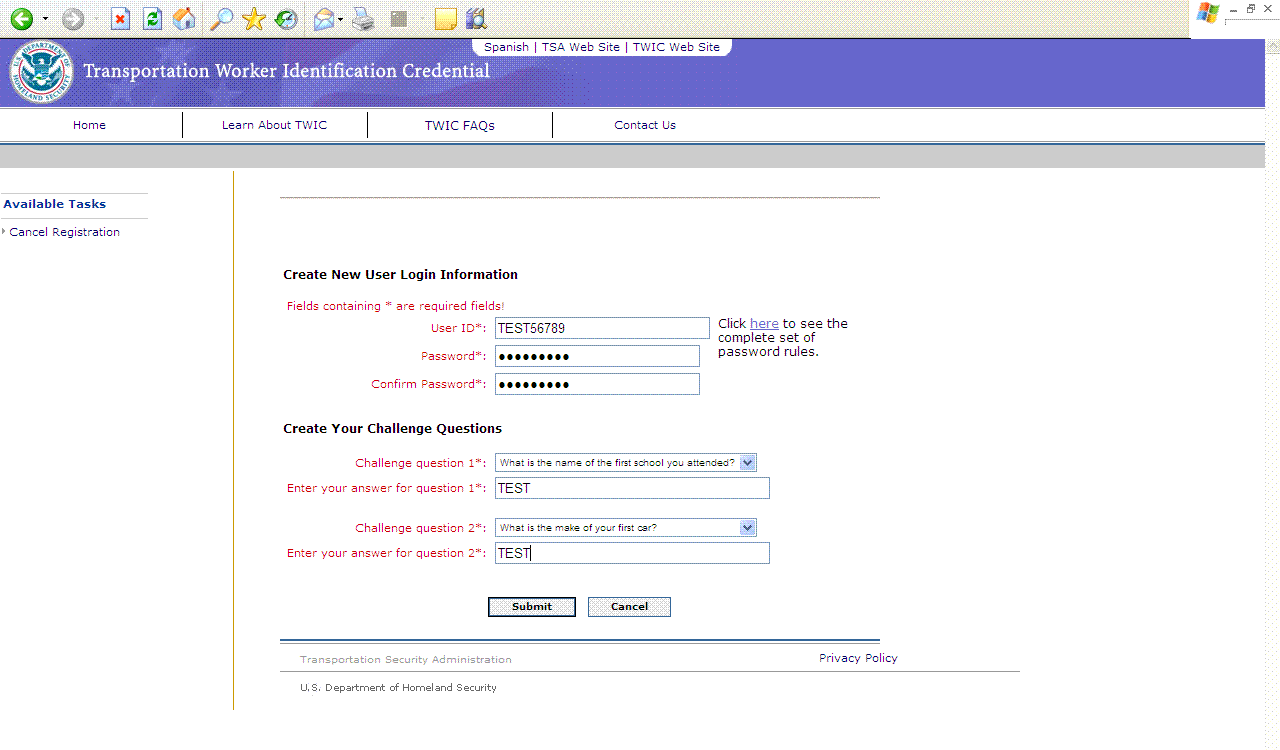1280x750 pixels.
Task: Click the Windows flag logo
Action: coord(1208,13)
